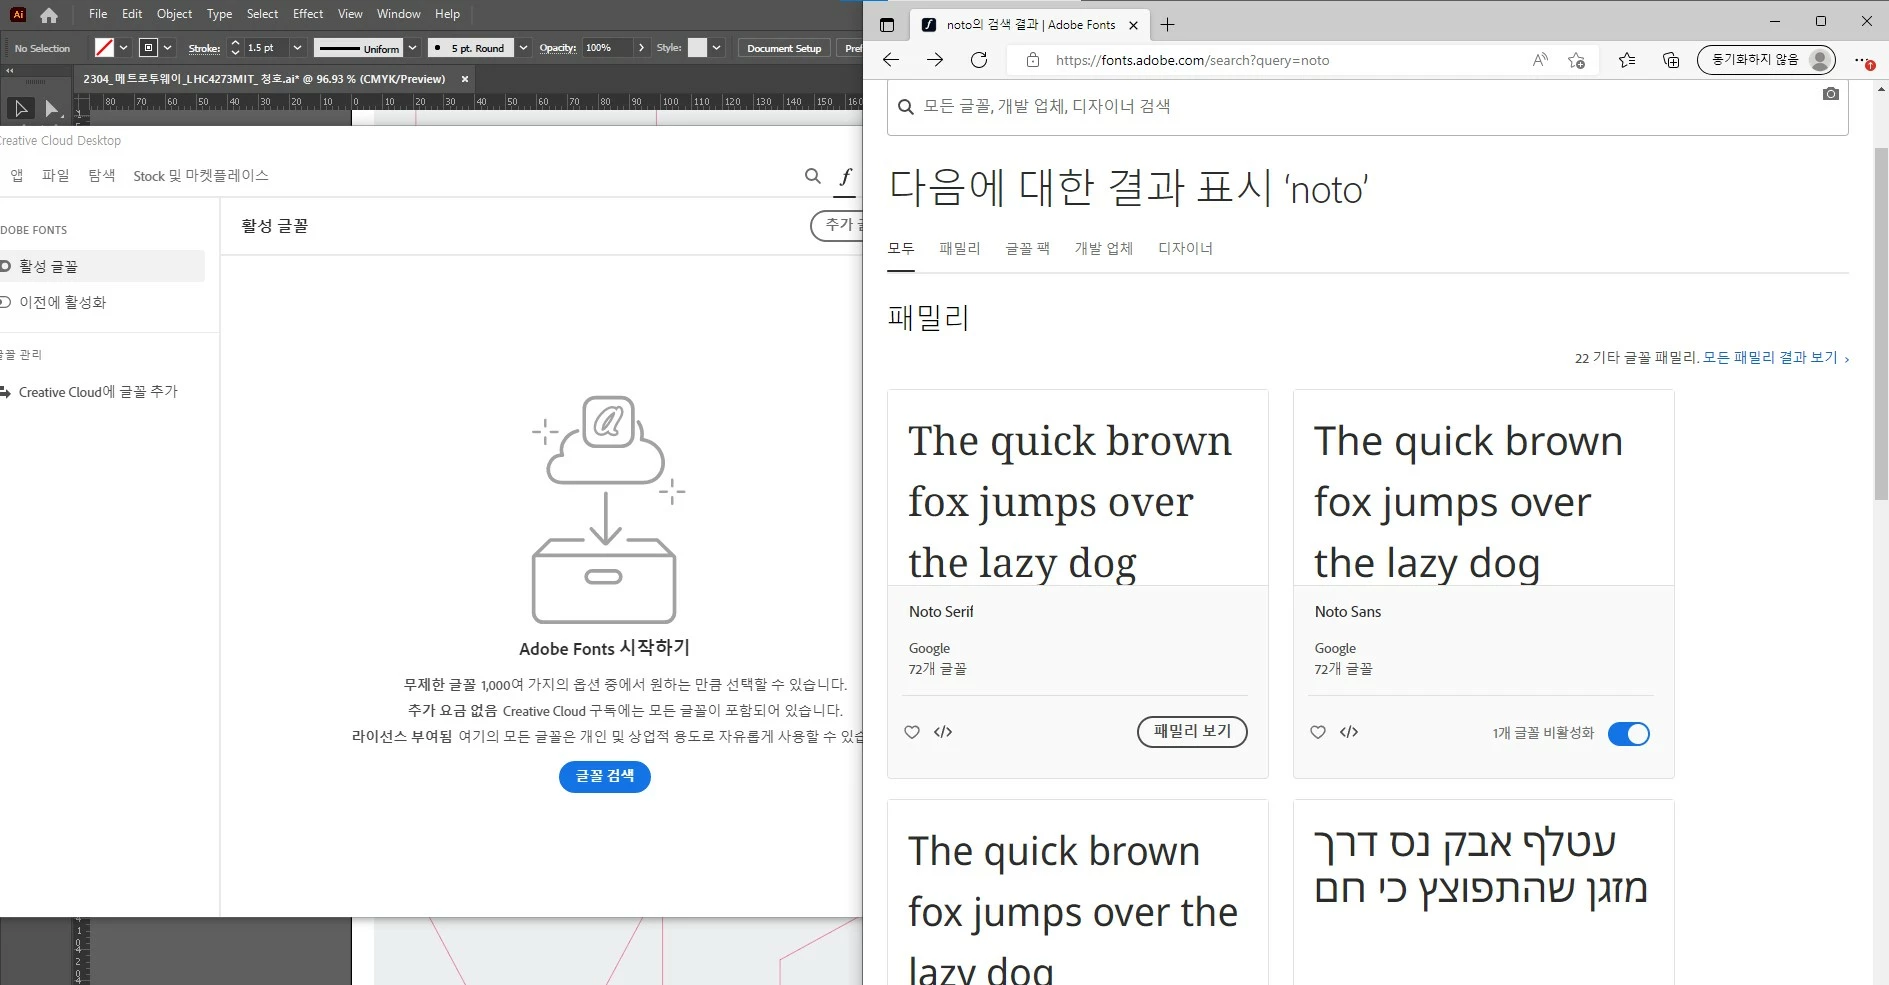
Task: Click the site lock icon in address bar
Action: tap(1033, 60)
